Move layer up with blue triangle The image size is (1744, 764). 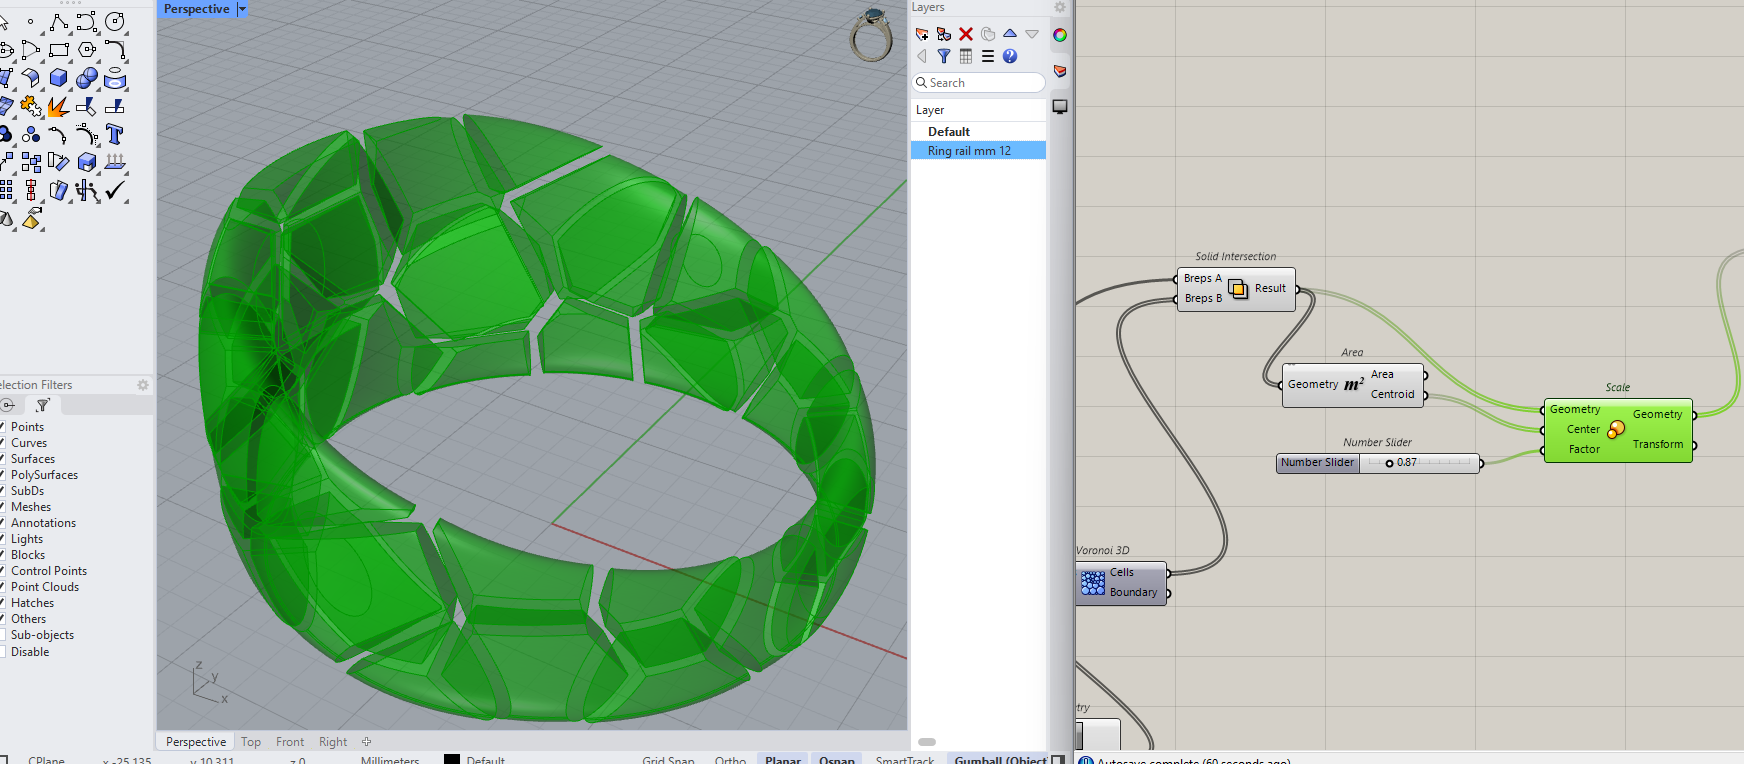1010,34
